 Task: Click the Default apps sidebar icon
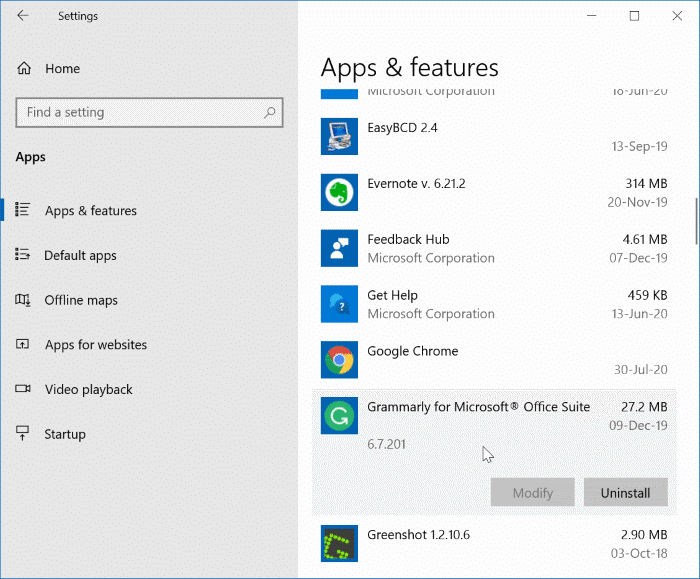pos(22,254)
